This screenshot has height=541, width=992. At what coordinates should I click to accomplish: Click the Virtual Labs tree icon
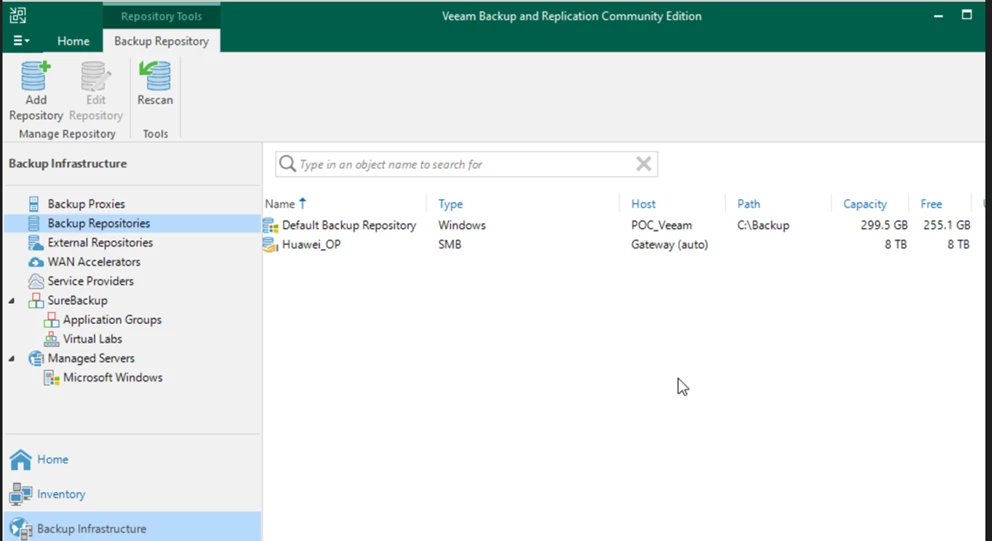(x=51, y=339)
